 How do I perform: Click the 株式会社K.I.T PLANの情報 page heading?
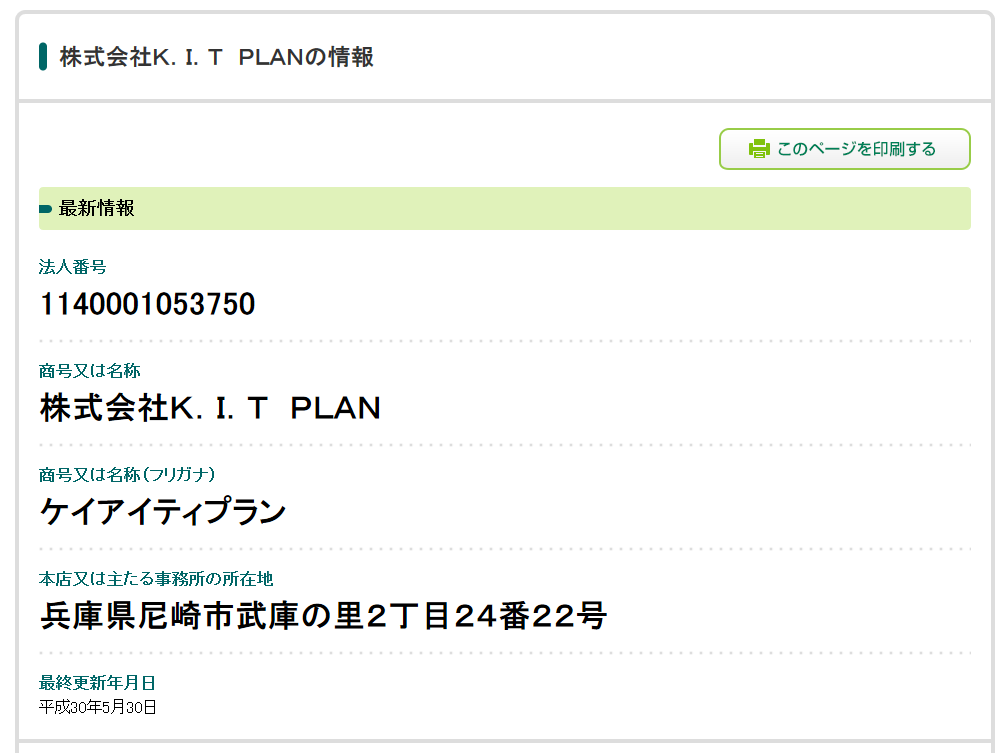click(216, 57)
